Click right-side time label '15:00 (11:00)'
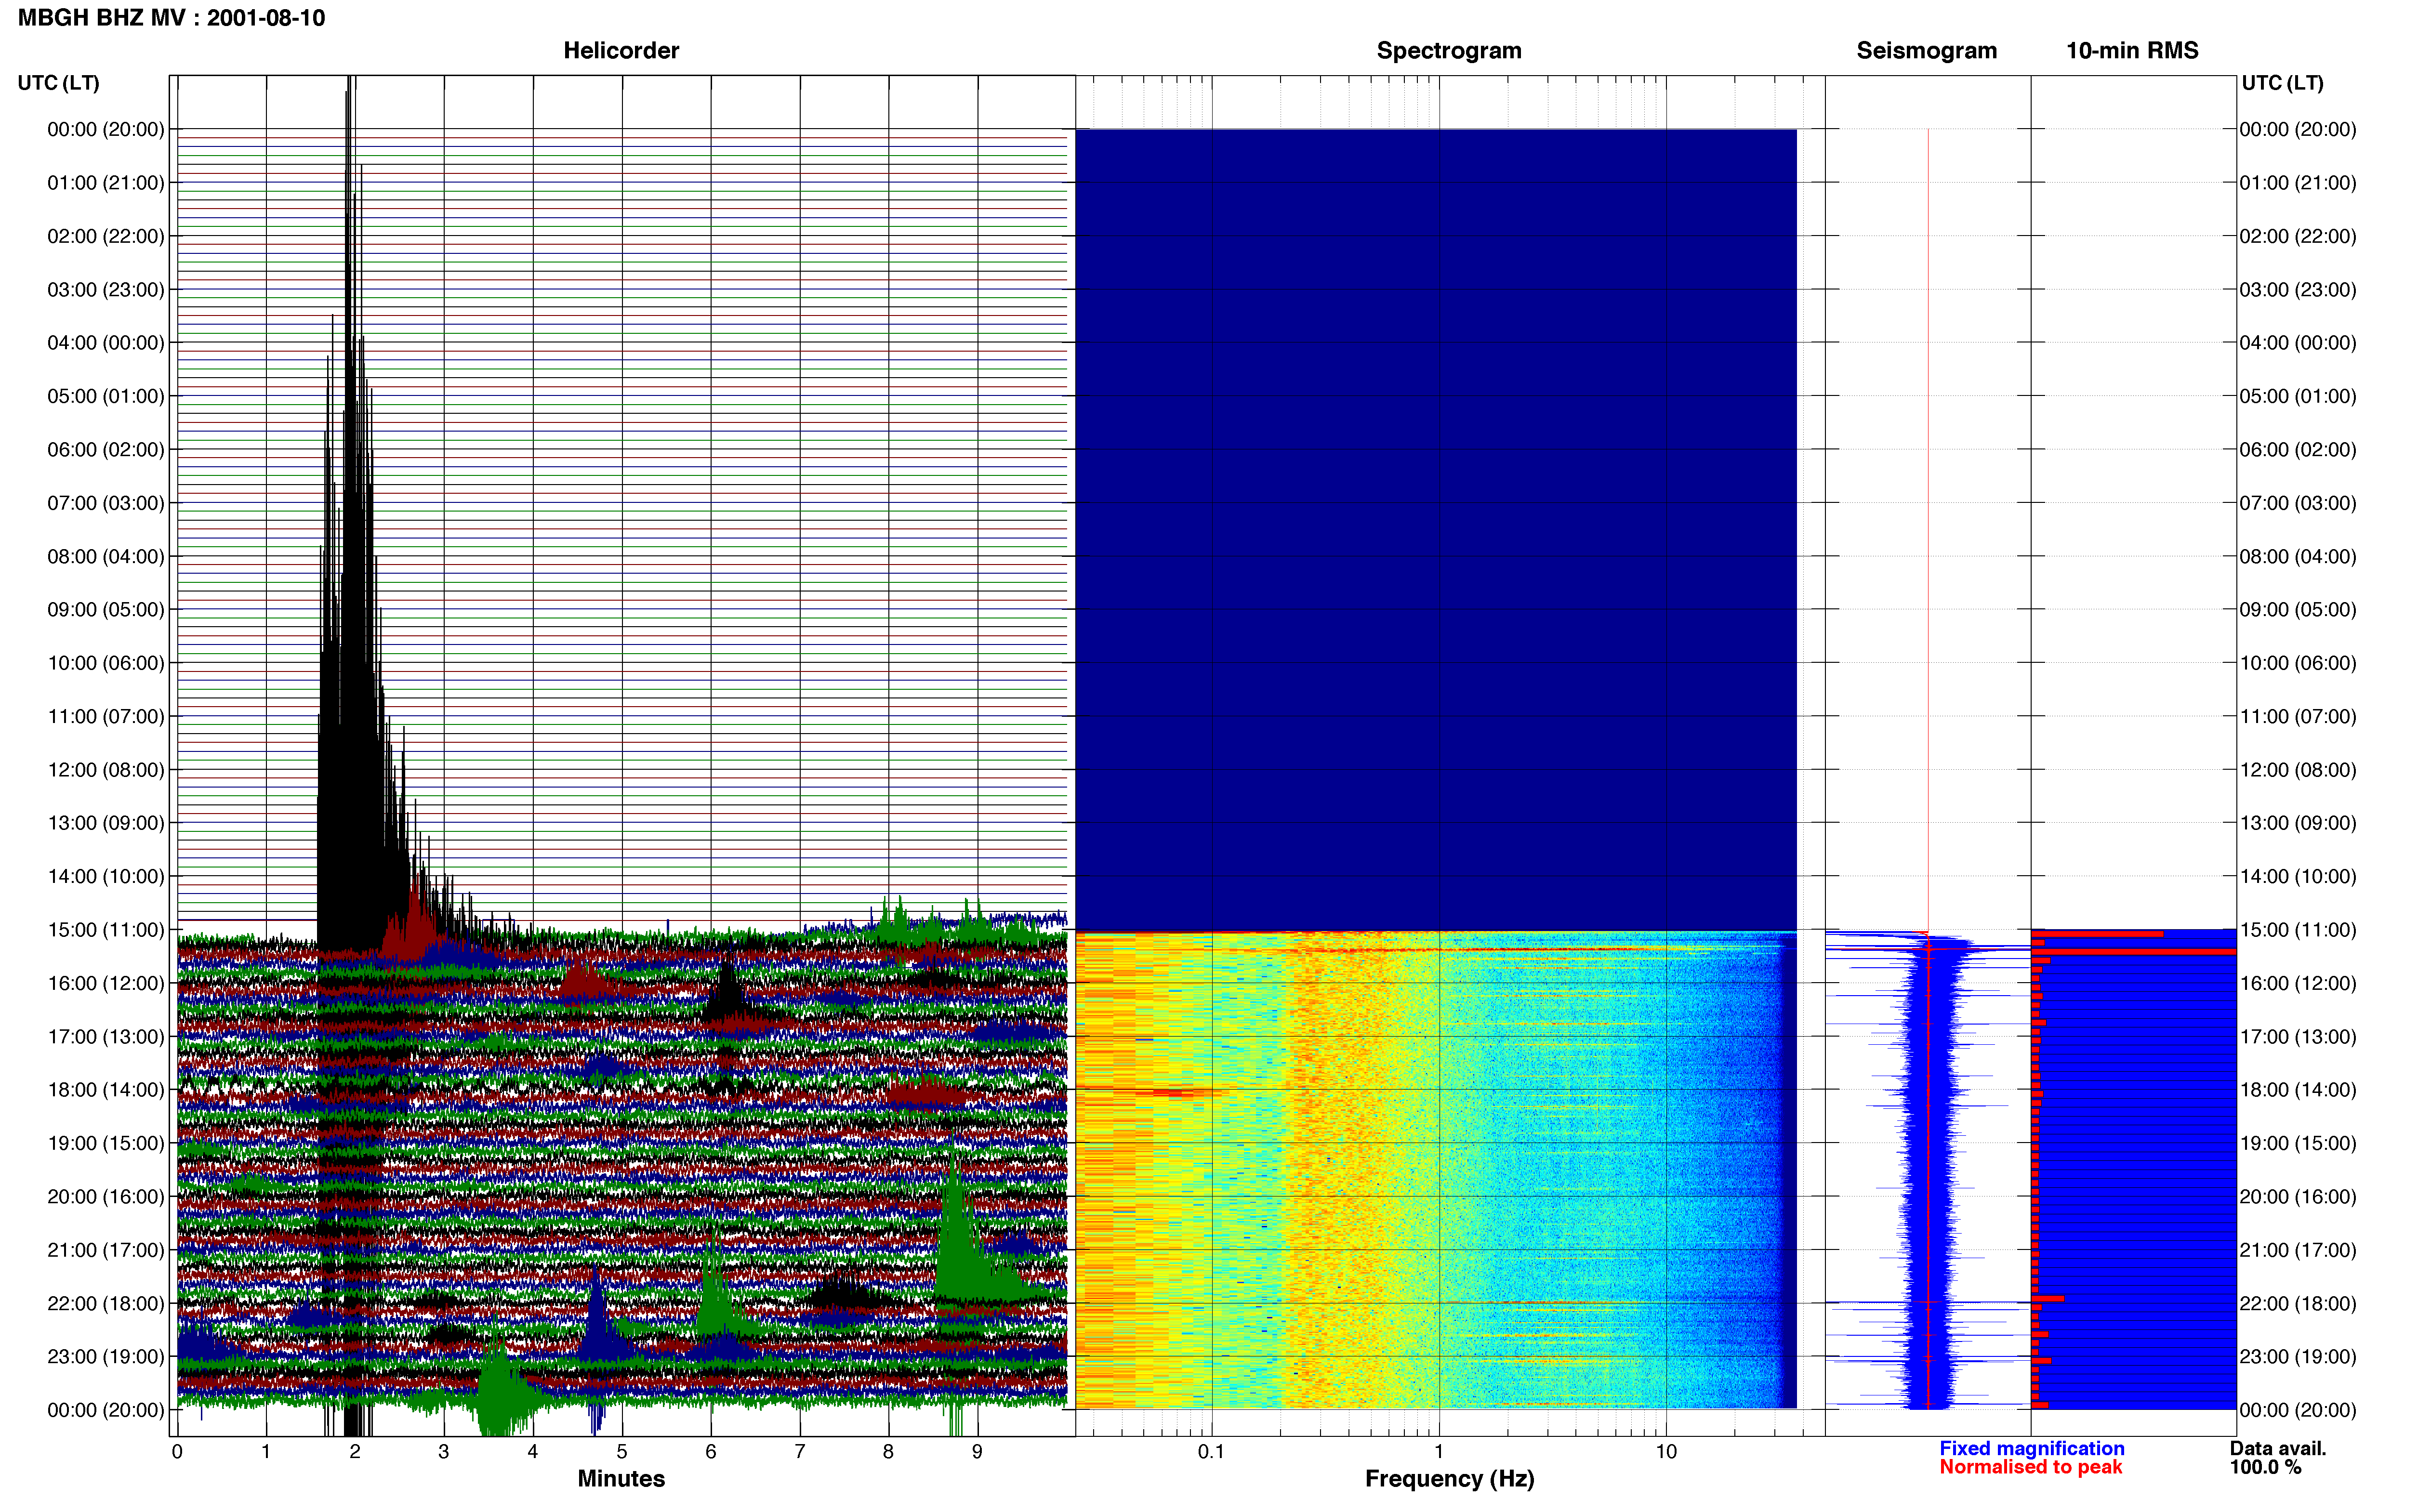The height and width of the screenshot is (1512, 2418). click(2298, 930)
